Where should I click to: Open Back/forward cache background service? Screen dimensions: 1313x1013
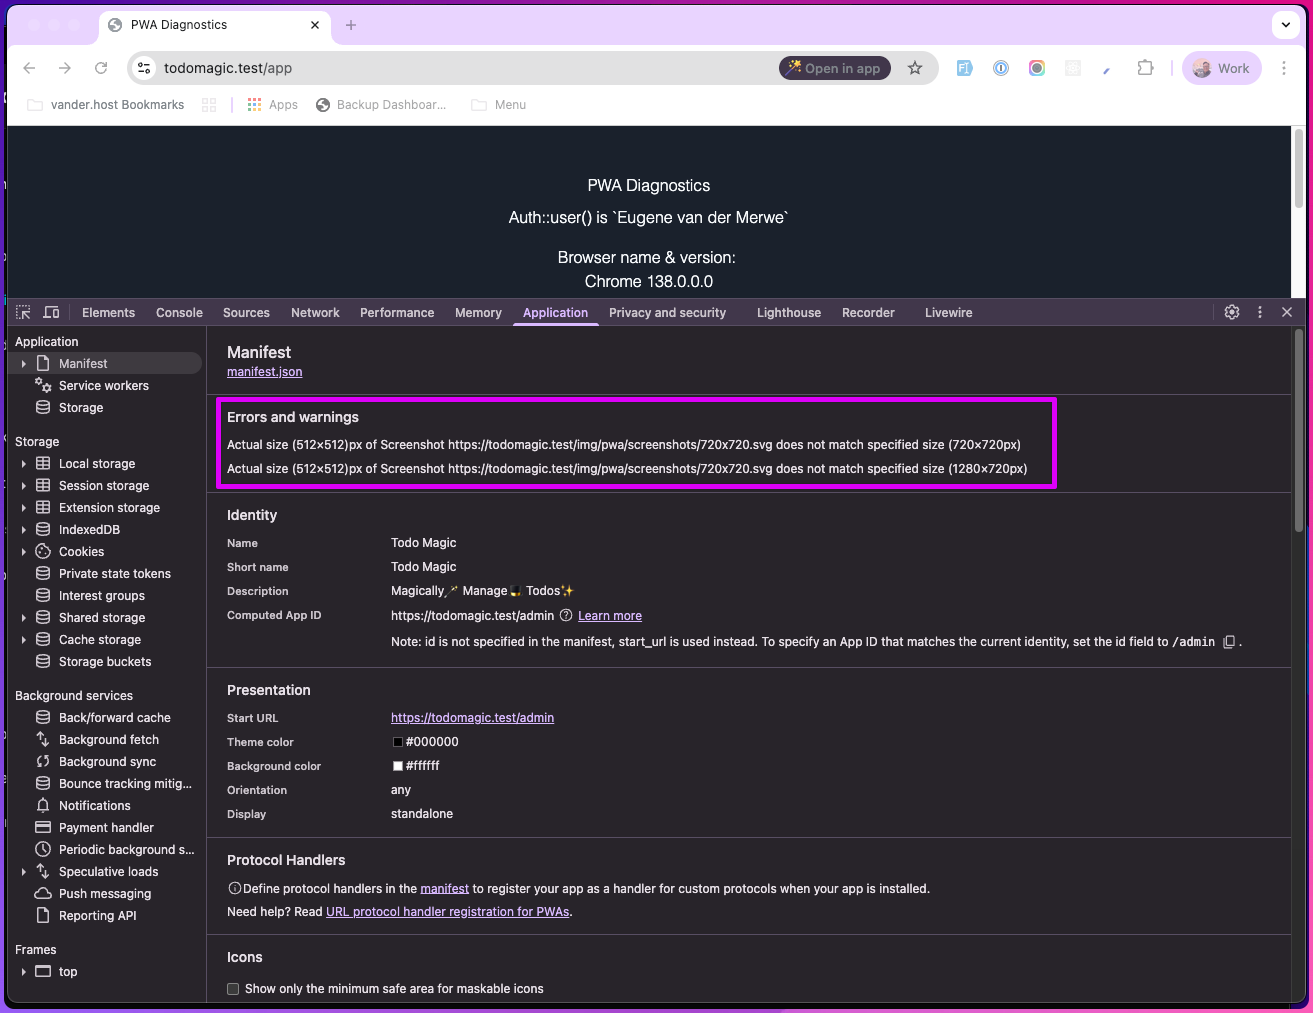[115, 718]
